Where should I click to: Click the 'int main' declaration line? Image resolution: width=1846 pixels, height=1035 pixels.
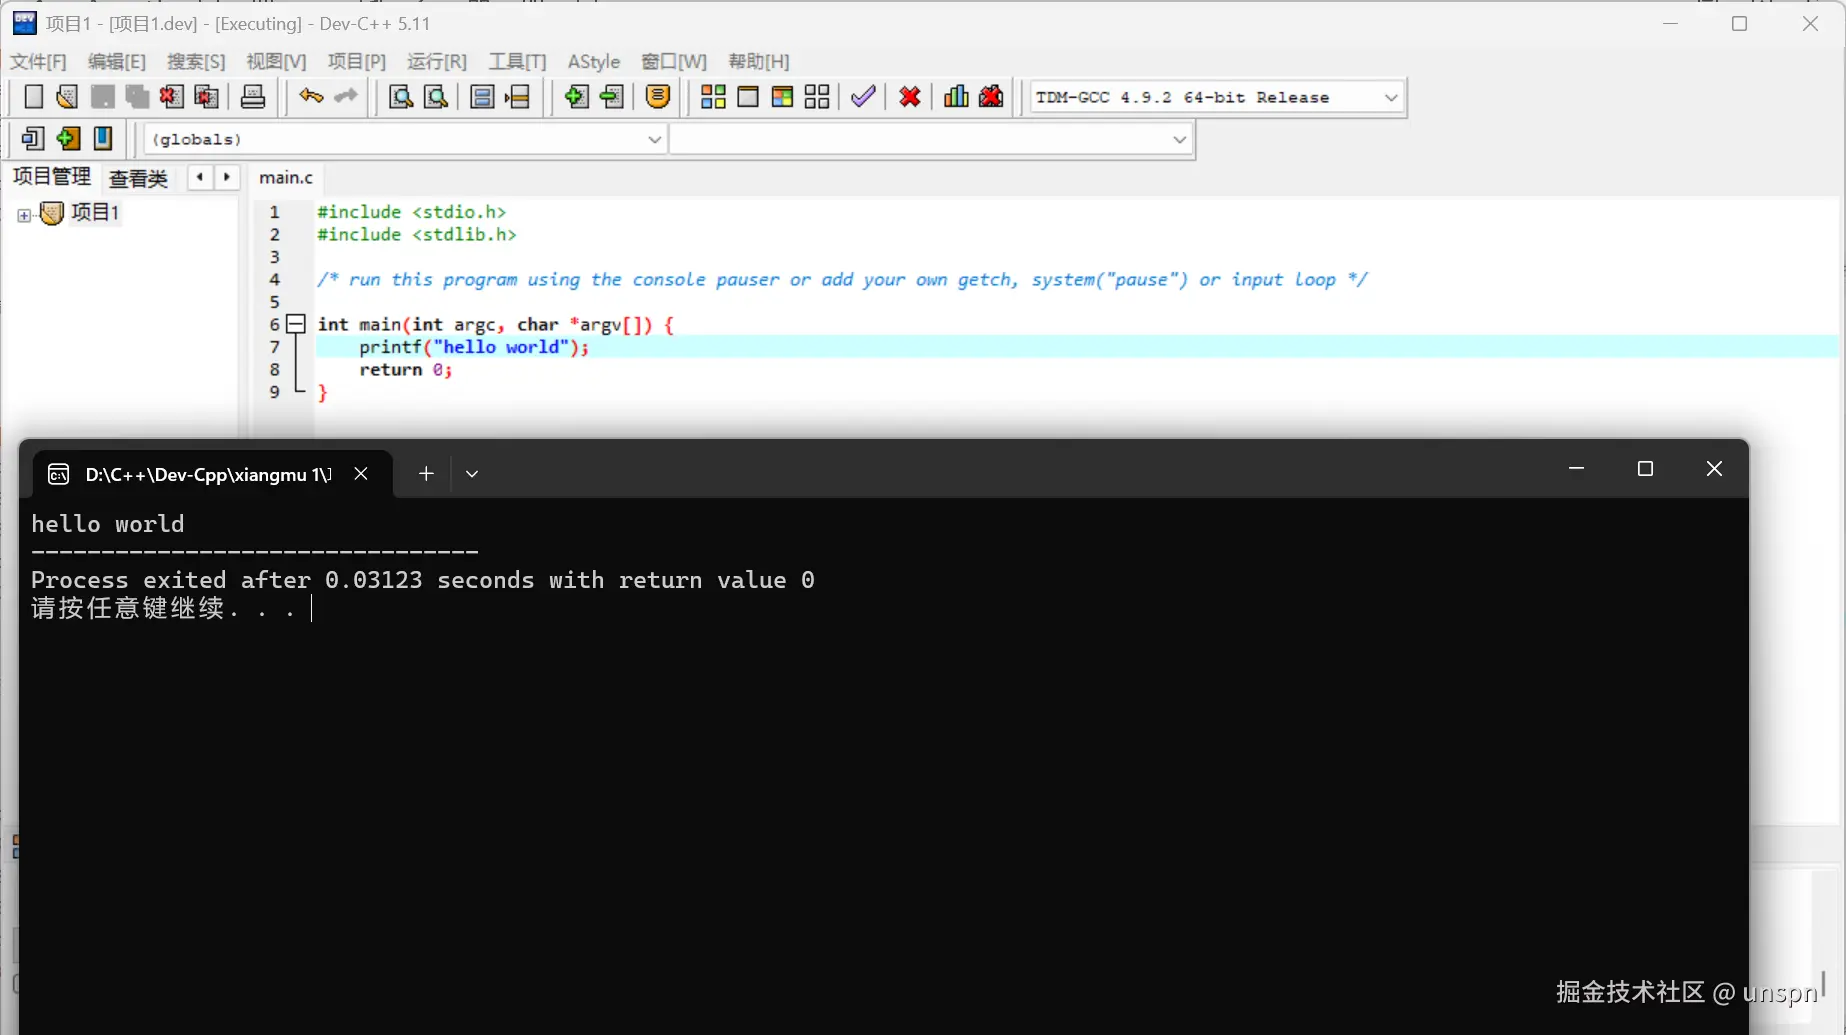496,325
